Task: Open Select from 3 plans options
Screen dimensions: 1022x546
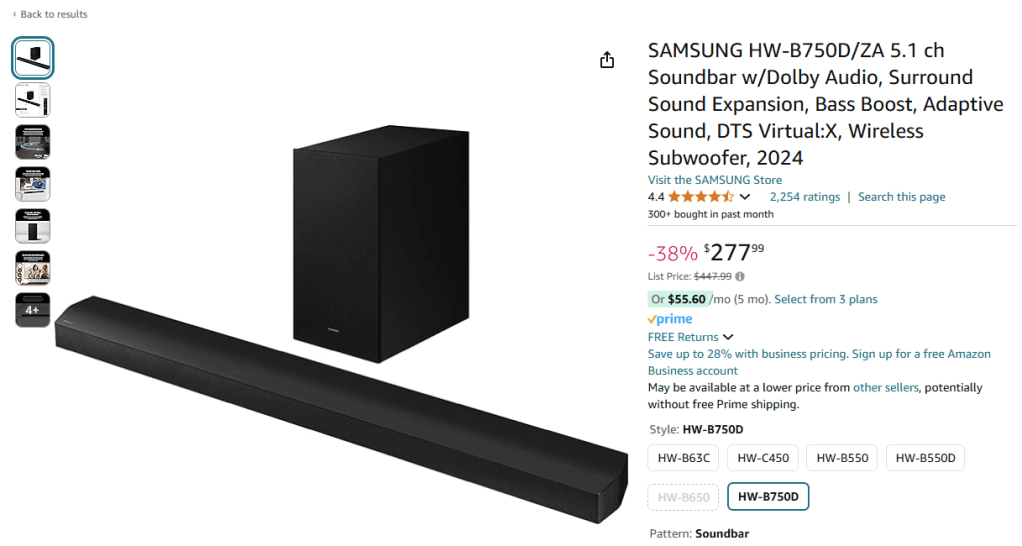Action: 825,299
